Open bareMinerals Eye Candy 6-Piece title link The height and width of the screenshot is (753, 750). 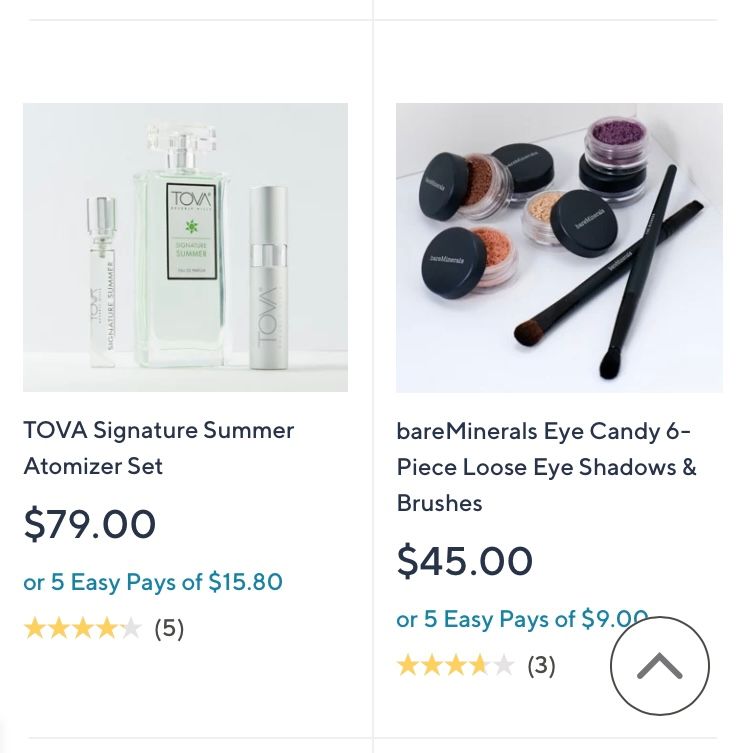546,466
